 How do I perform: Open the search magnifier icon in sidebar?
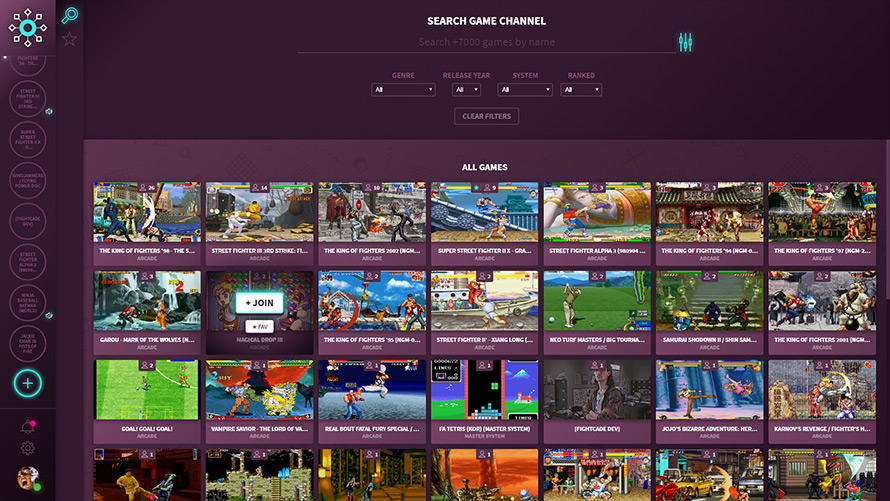(70, 15)
